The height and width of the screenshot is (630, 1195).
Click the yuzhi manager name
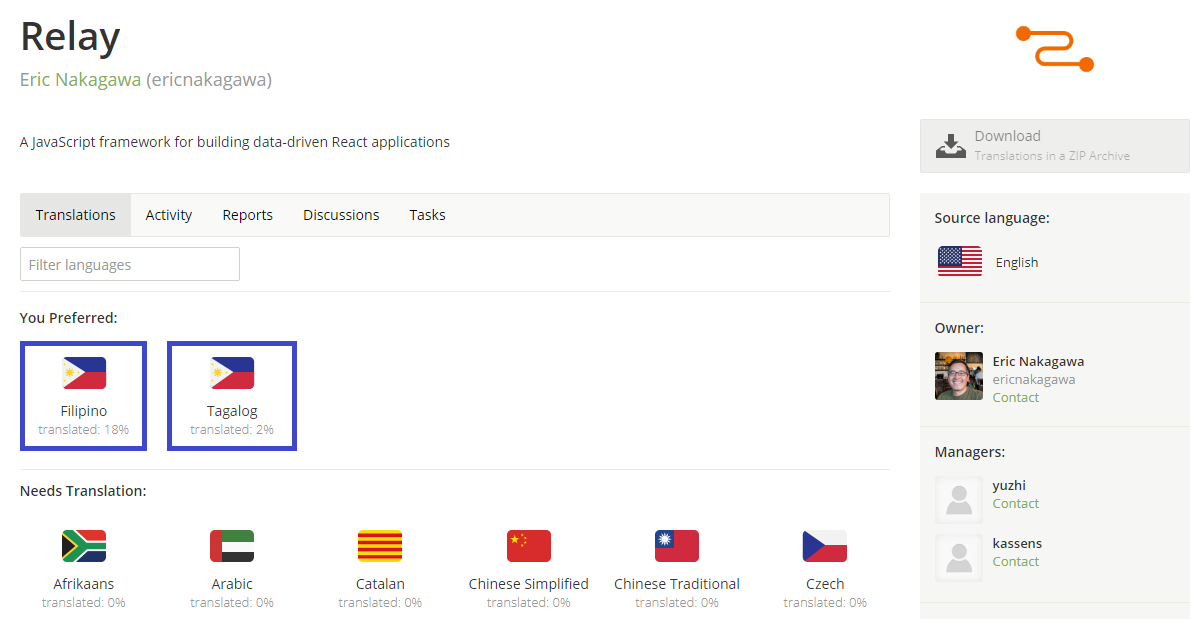[x=1009, y=485]
